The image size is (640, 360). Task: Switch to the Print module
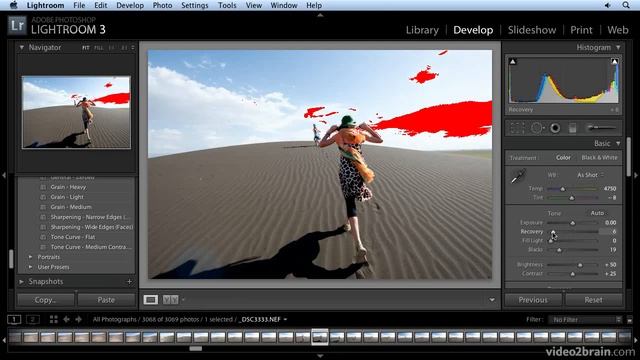[581, 30]
